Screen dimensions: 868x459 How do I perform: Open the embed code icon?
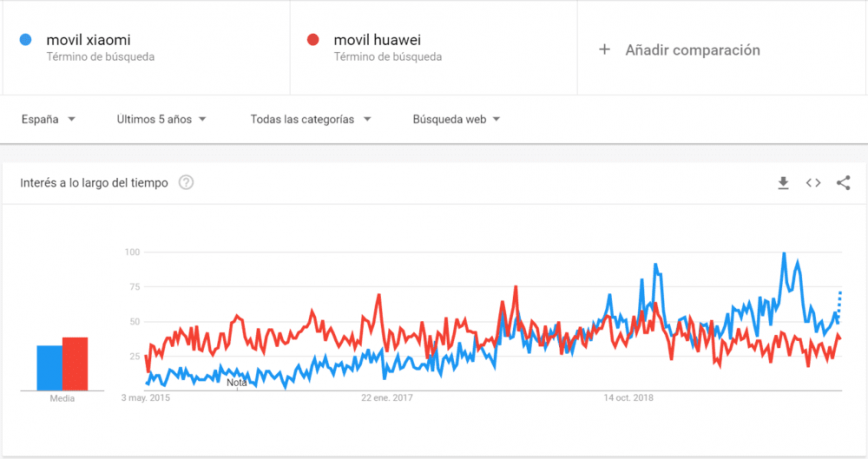813,183
